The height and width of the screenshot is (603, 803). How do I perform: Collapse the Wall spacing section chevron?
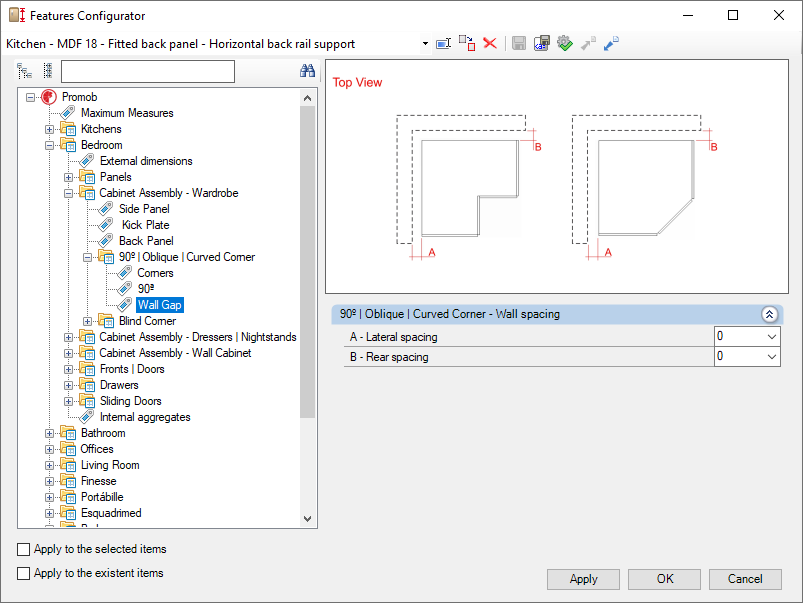[x=769, y=314]
